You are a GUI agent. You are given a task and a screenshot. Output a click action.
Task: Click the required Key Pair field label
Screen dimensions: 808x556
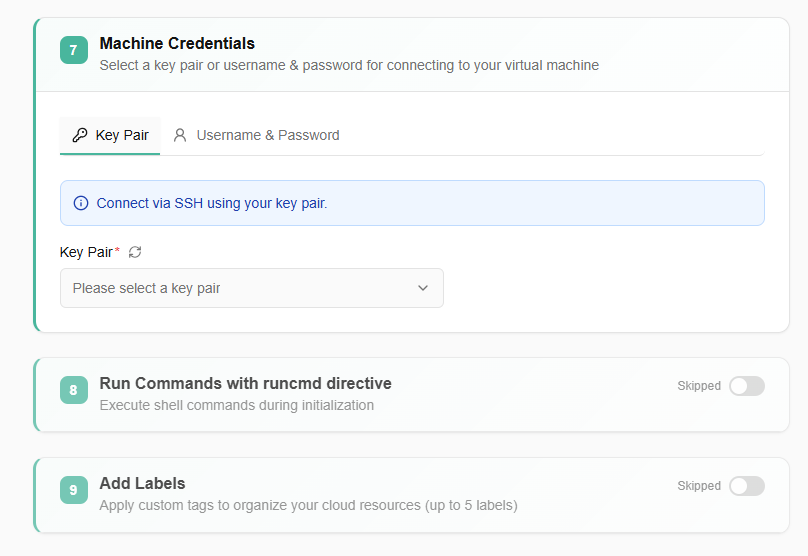86,252
